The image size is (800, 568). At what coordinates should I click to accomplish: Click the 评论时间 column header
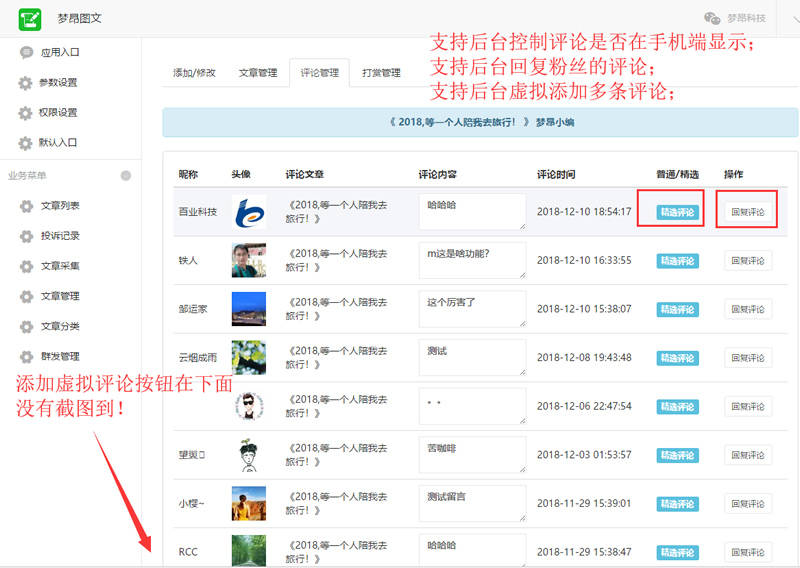point(556,175)
